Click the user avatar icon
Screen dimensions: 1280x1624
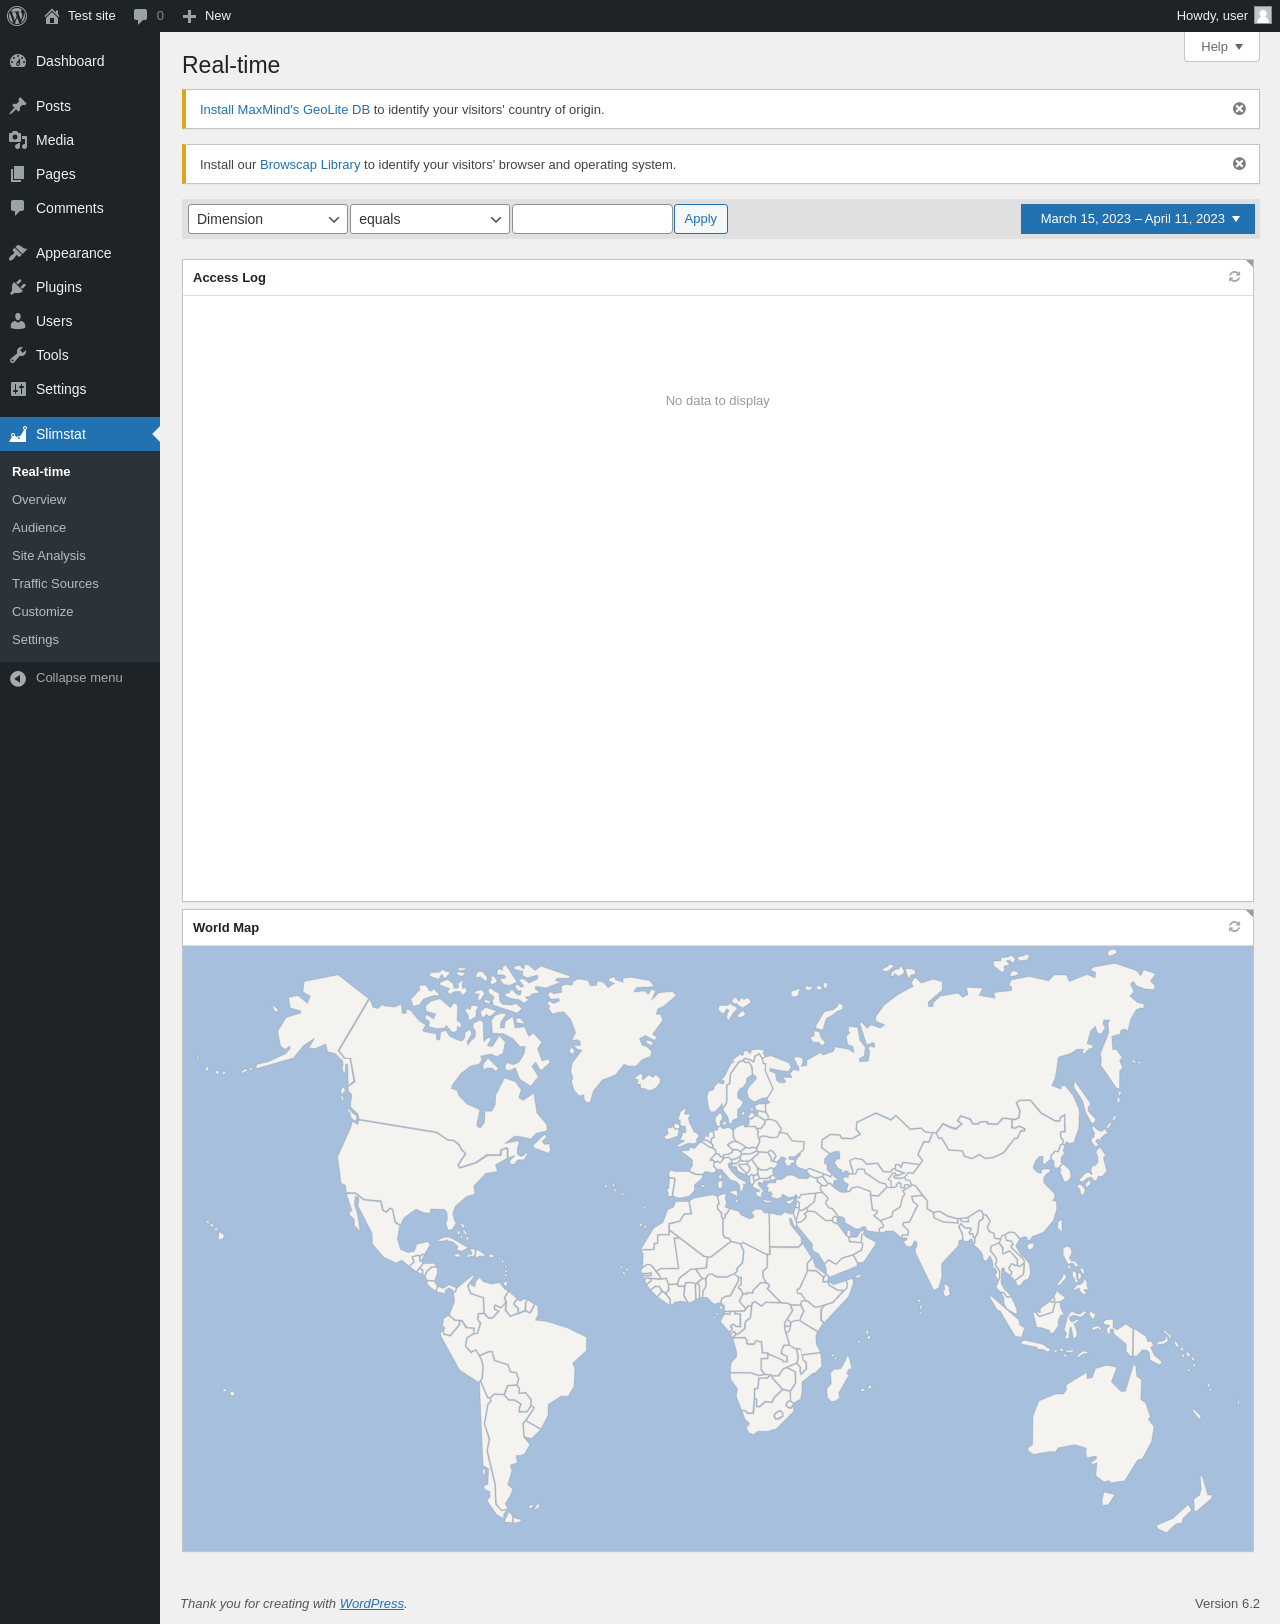pyautogui.click(x=1263, y=15)
